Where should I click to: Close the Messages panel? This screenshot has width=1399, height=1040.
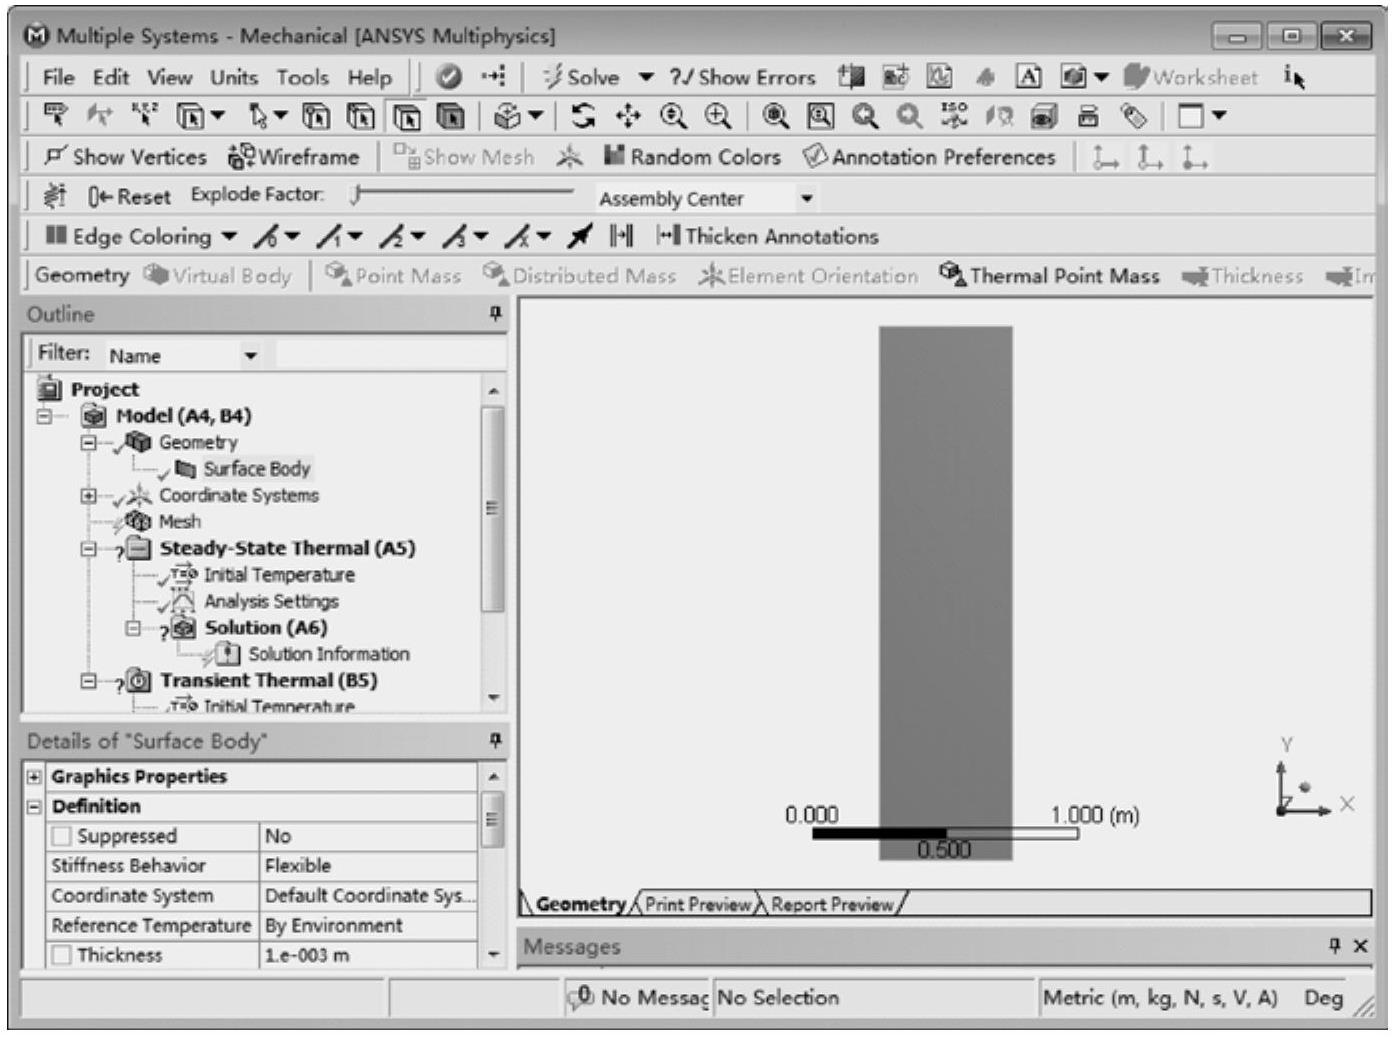coord(1360,946)
